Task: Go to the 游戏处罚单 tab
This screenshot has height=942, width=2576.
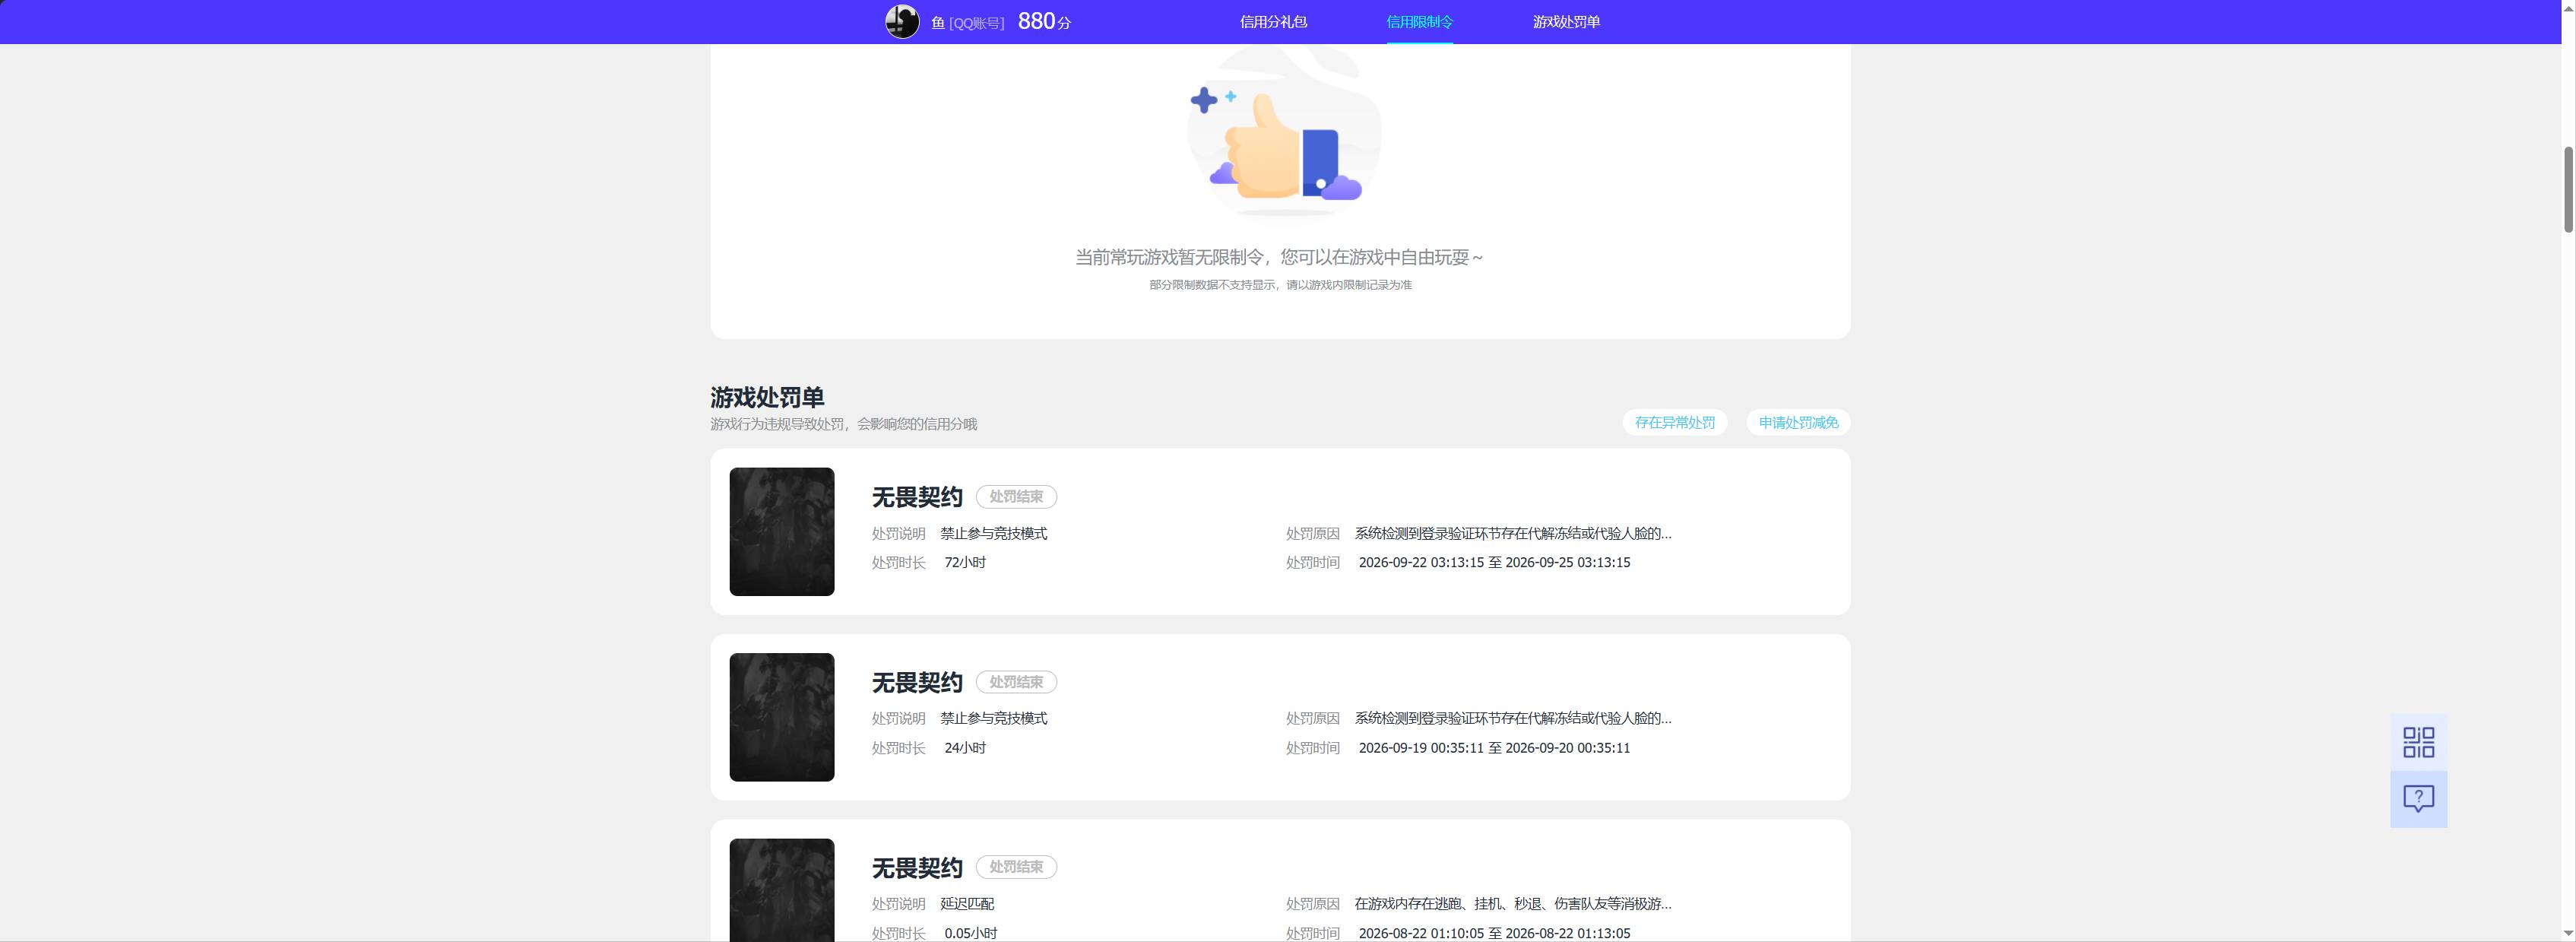Action: pyautogui.click(x=1566, y=22)
